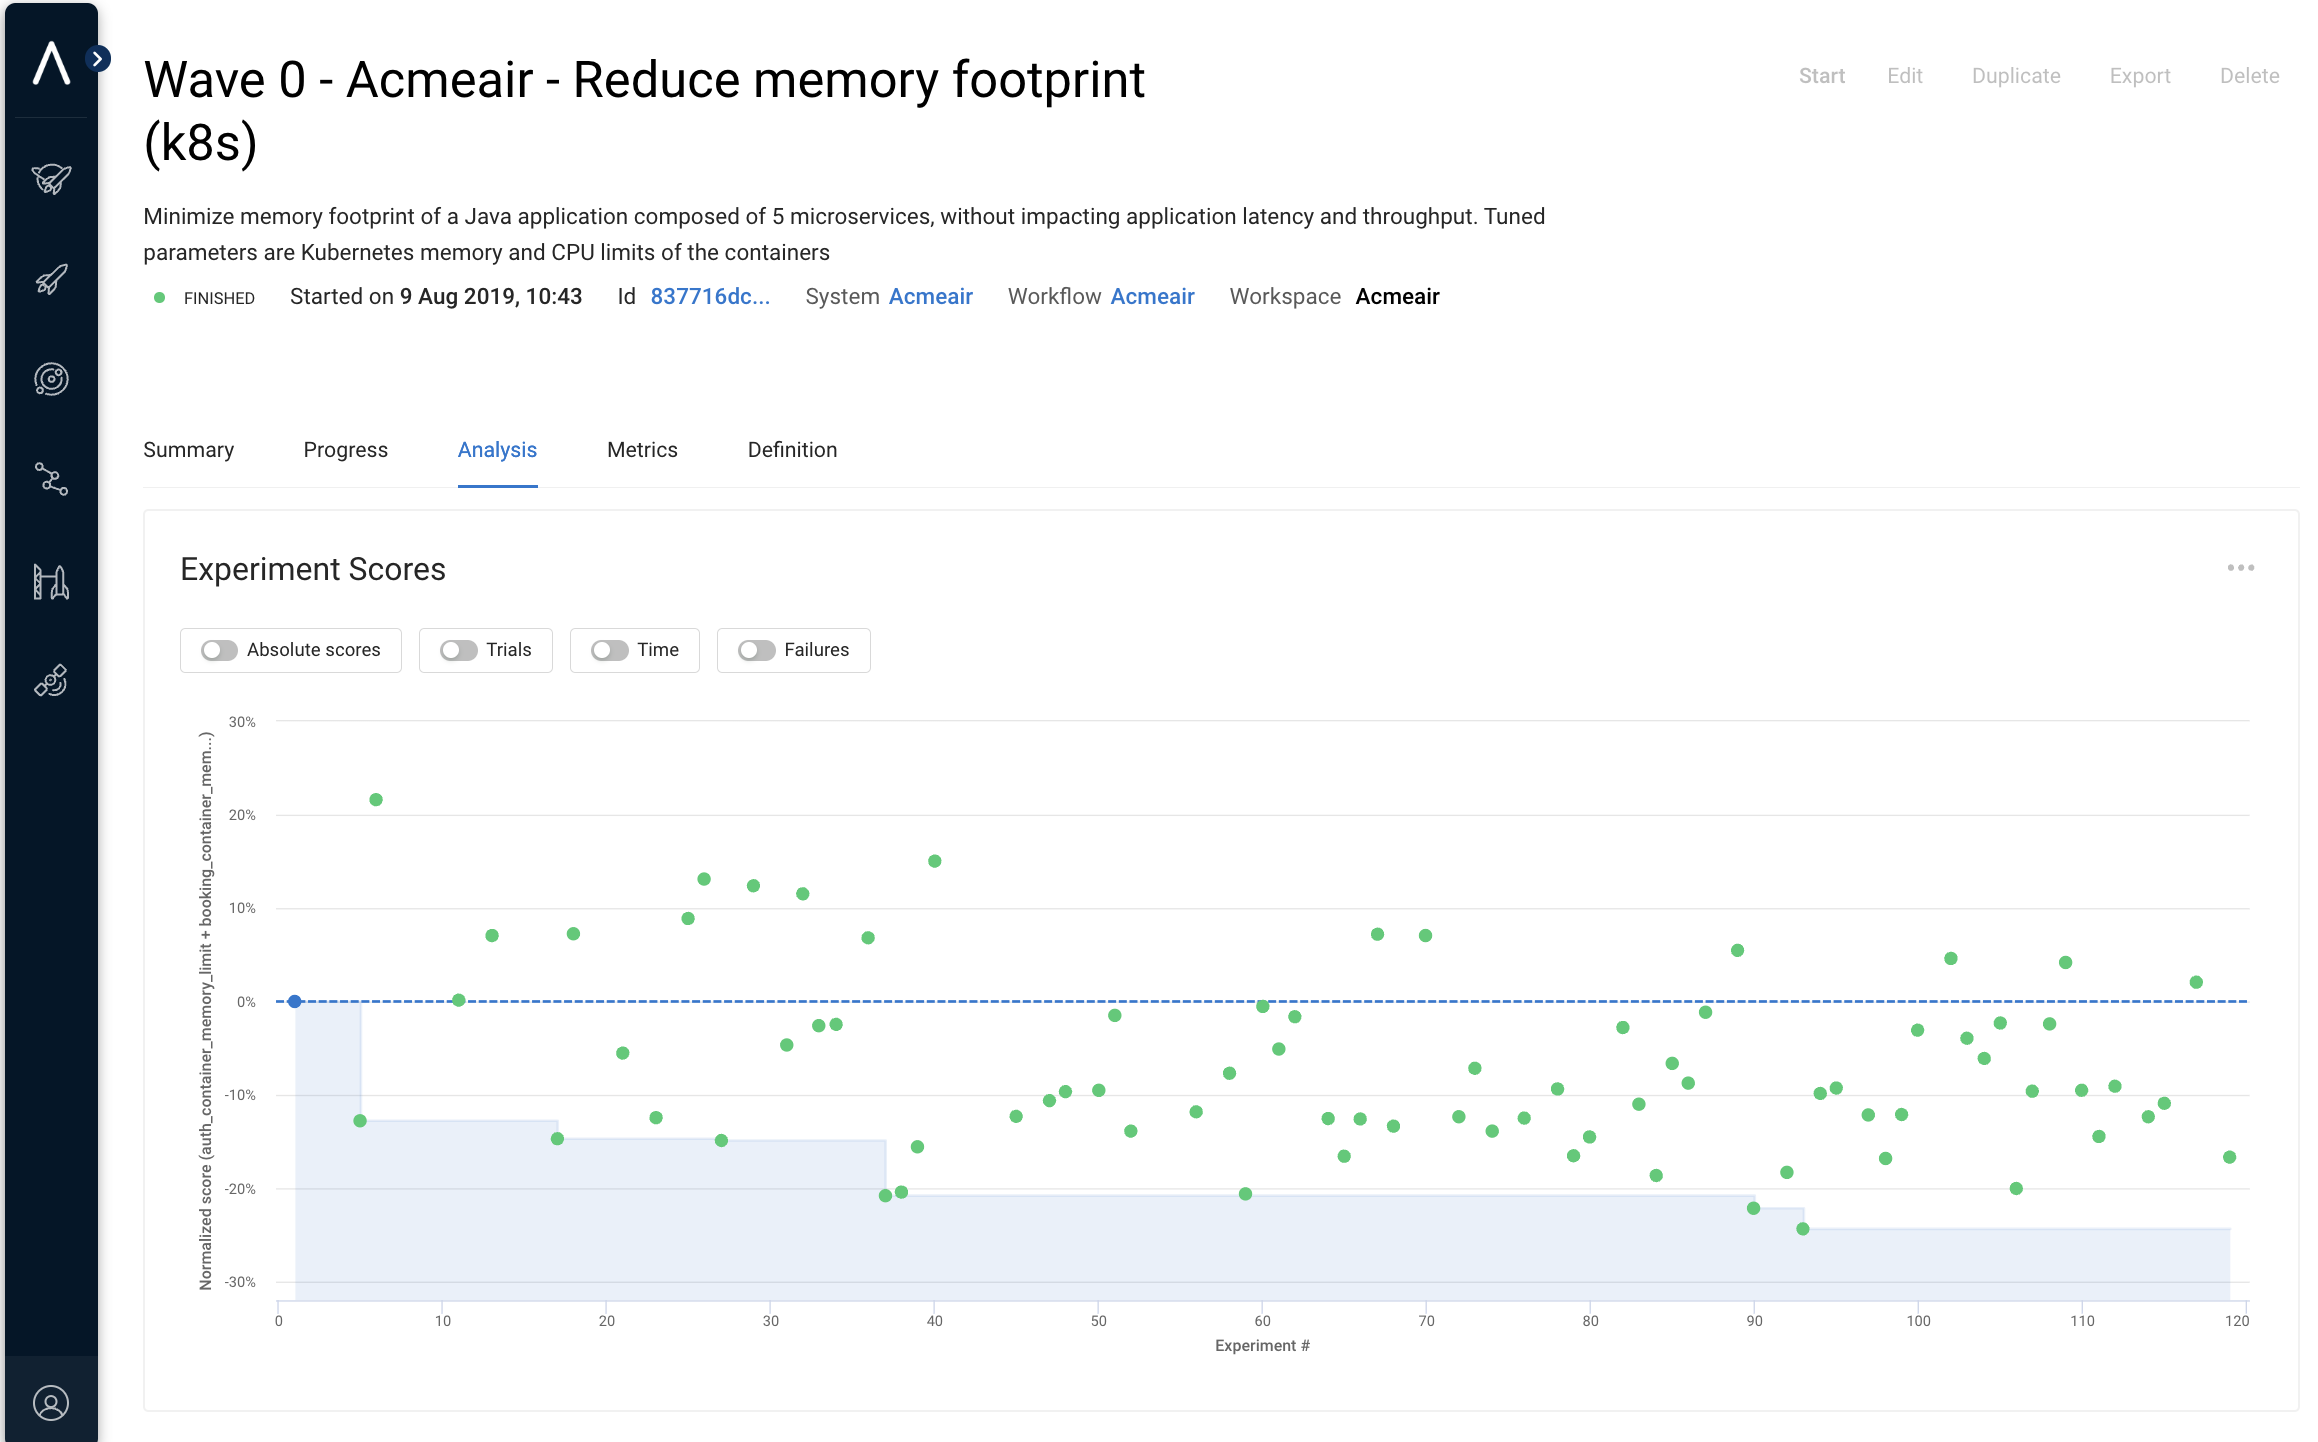Open the connected-nodes workflow sidebar icon

(x=51, y=479)
